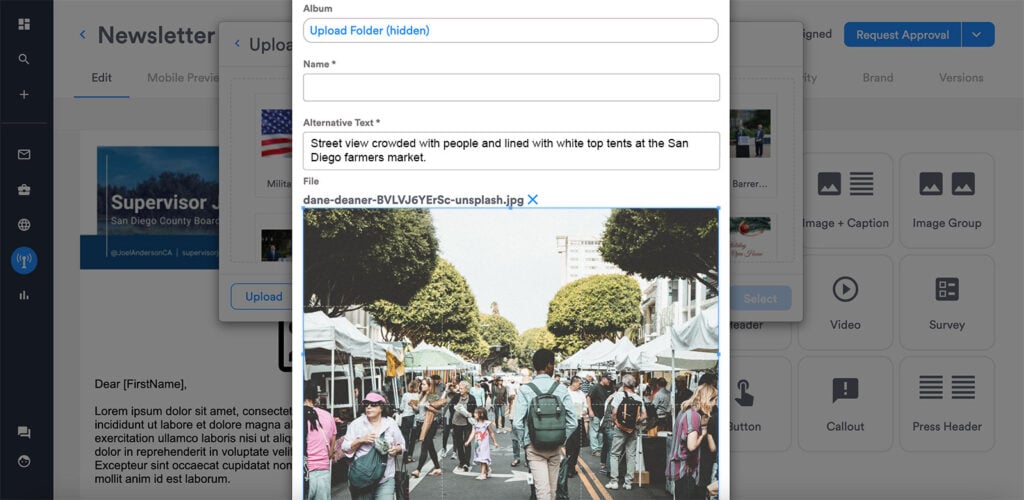The image size is (1024, 500).
Task: Expand the Request Approval dropdown arrow
Action: click(978, 35)
